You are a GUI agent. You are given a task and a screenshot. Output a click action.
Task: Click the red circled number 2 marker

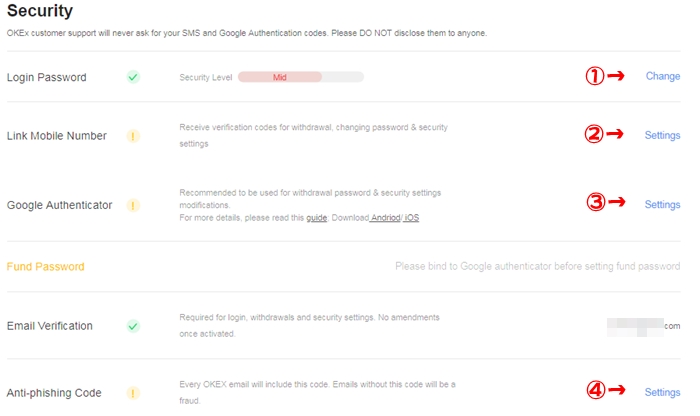point(594,134)
